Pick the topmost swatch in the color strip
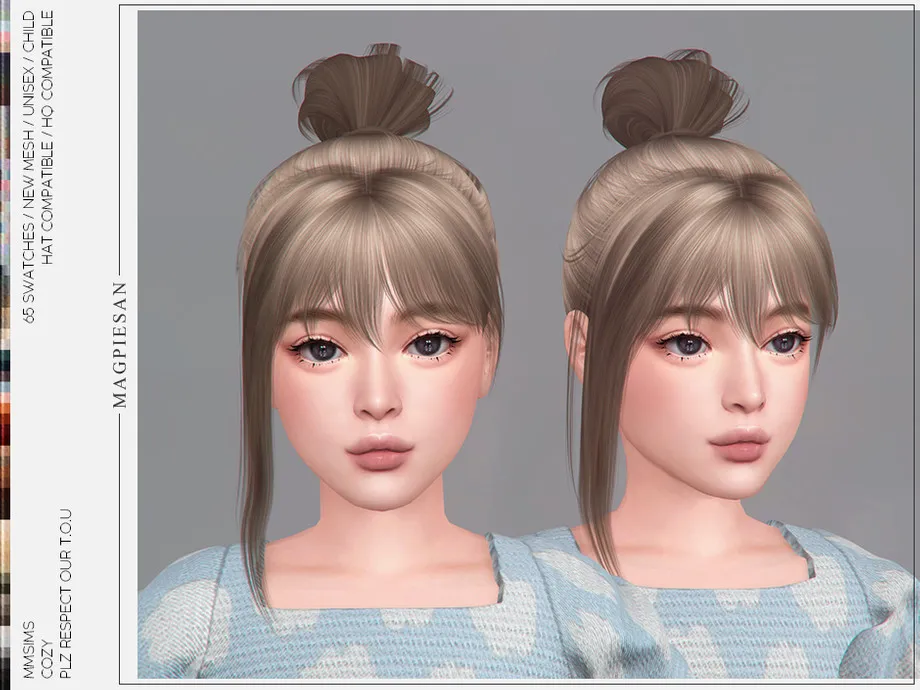The height and width of the screenshot is (690, 920). (x=5, y=5)
